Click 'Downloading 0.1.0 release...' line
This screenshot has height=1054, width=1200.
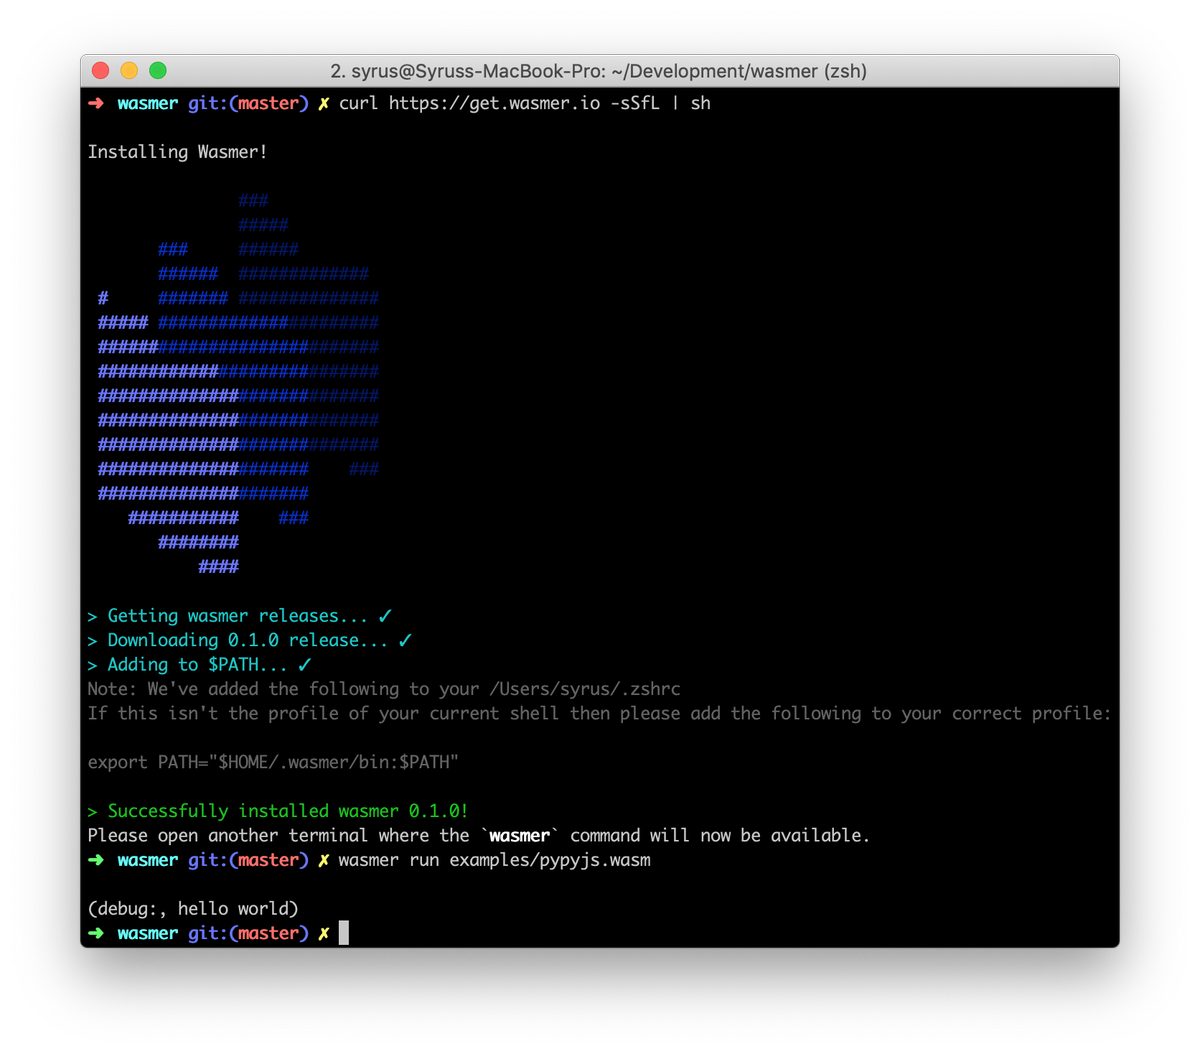click(x=248, y=640)
